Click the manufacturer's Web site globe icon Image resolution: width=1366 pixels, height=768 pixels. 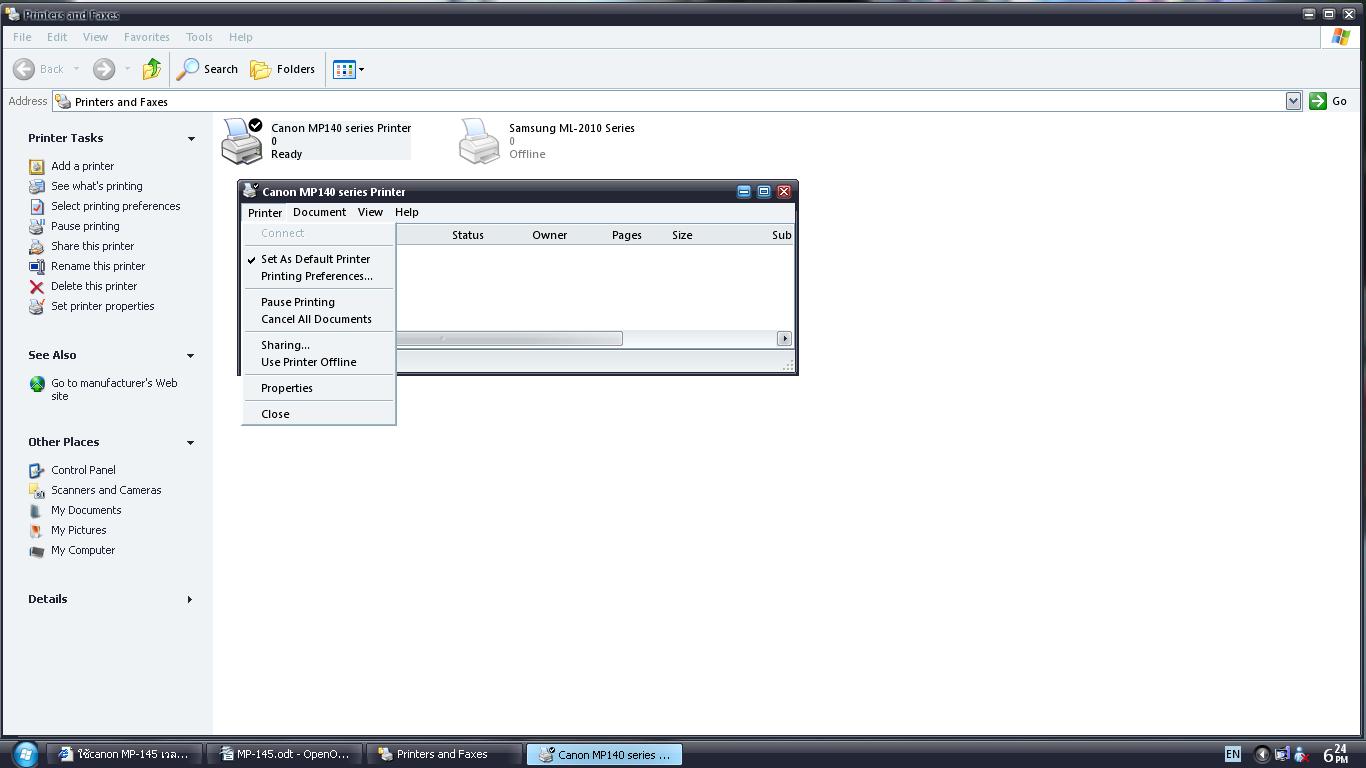pyautogui.click(x=37, y=384)
